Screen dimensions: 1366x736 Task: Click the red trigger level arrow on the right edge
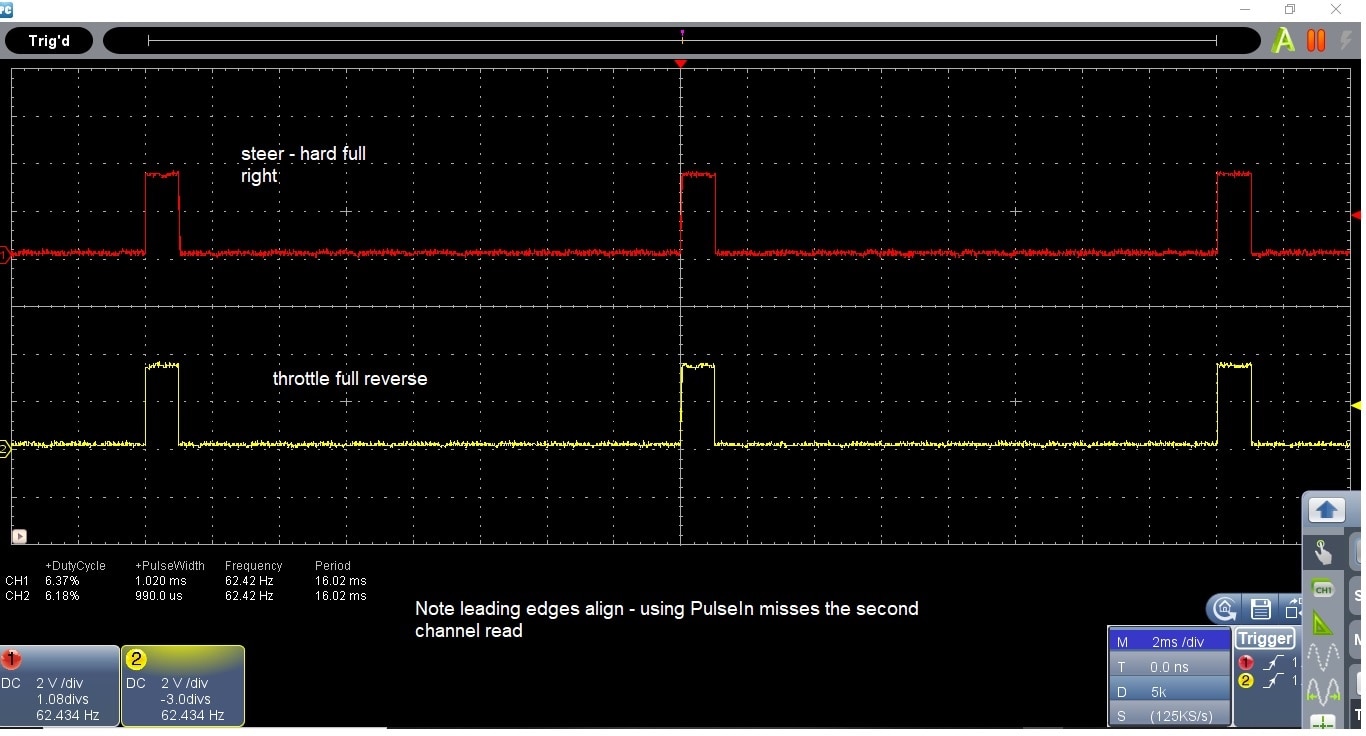click(1356, 215)
